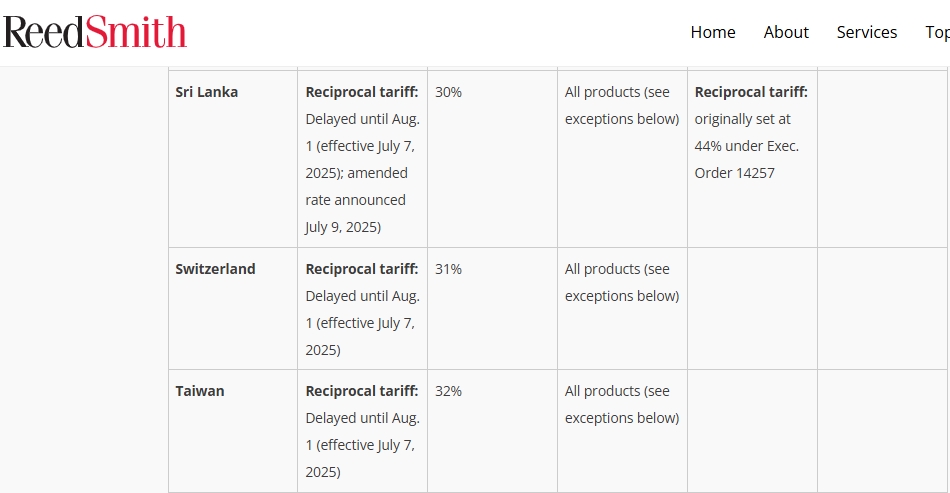Click the partially visible Top nav item

point(937,32)
